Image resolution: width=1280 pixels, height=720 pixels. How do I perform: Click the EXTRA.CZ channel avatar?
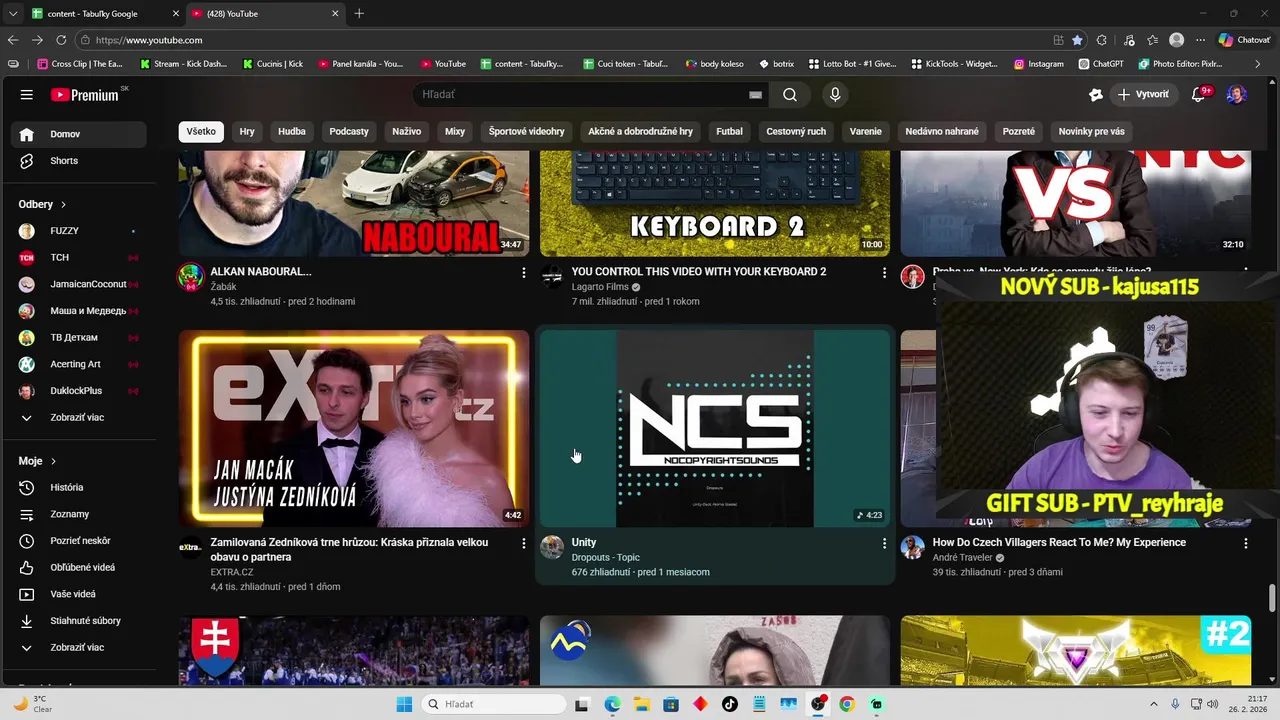coord(190,547)
